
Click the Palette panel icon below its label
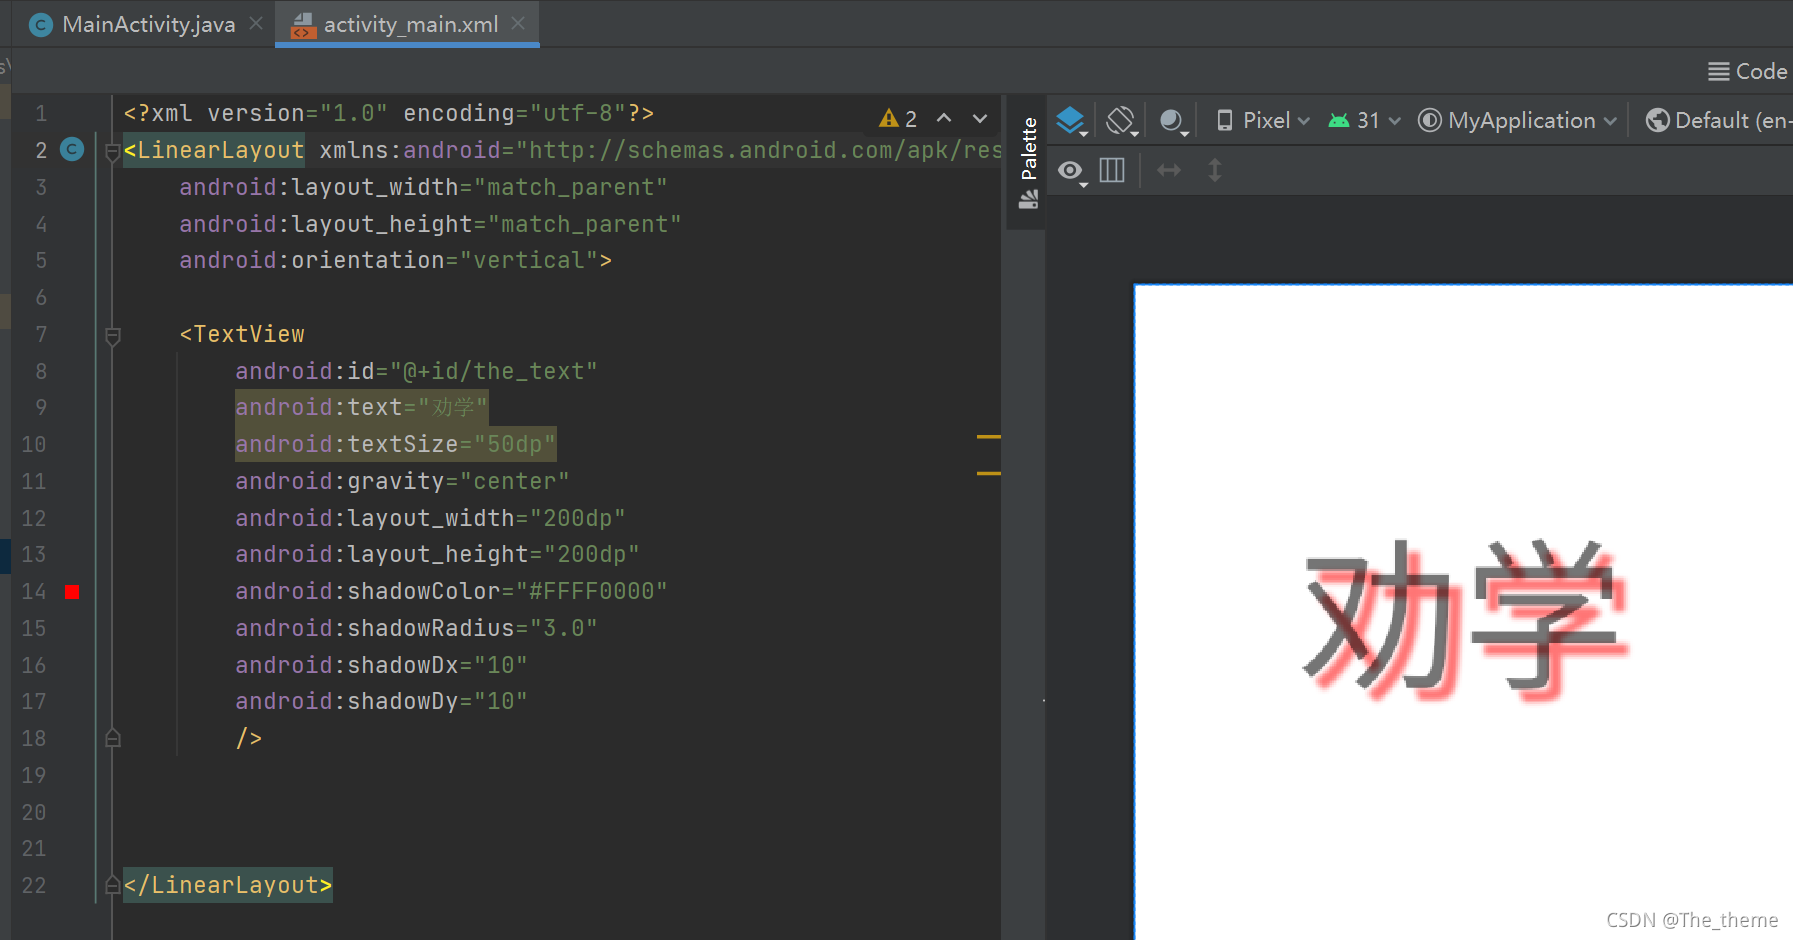pos(1028,200)
